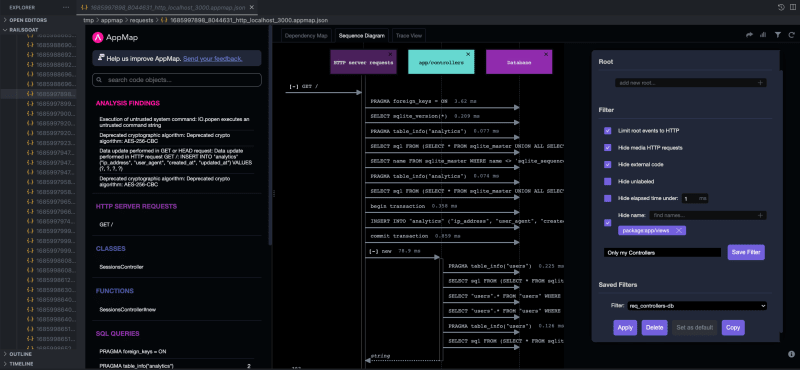
Task: Remove the package:app/views tag
Action: click(x=679, y=231)
